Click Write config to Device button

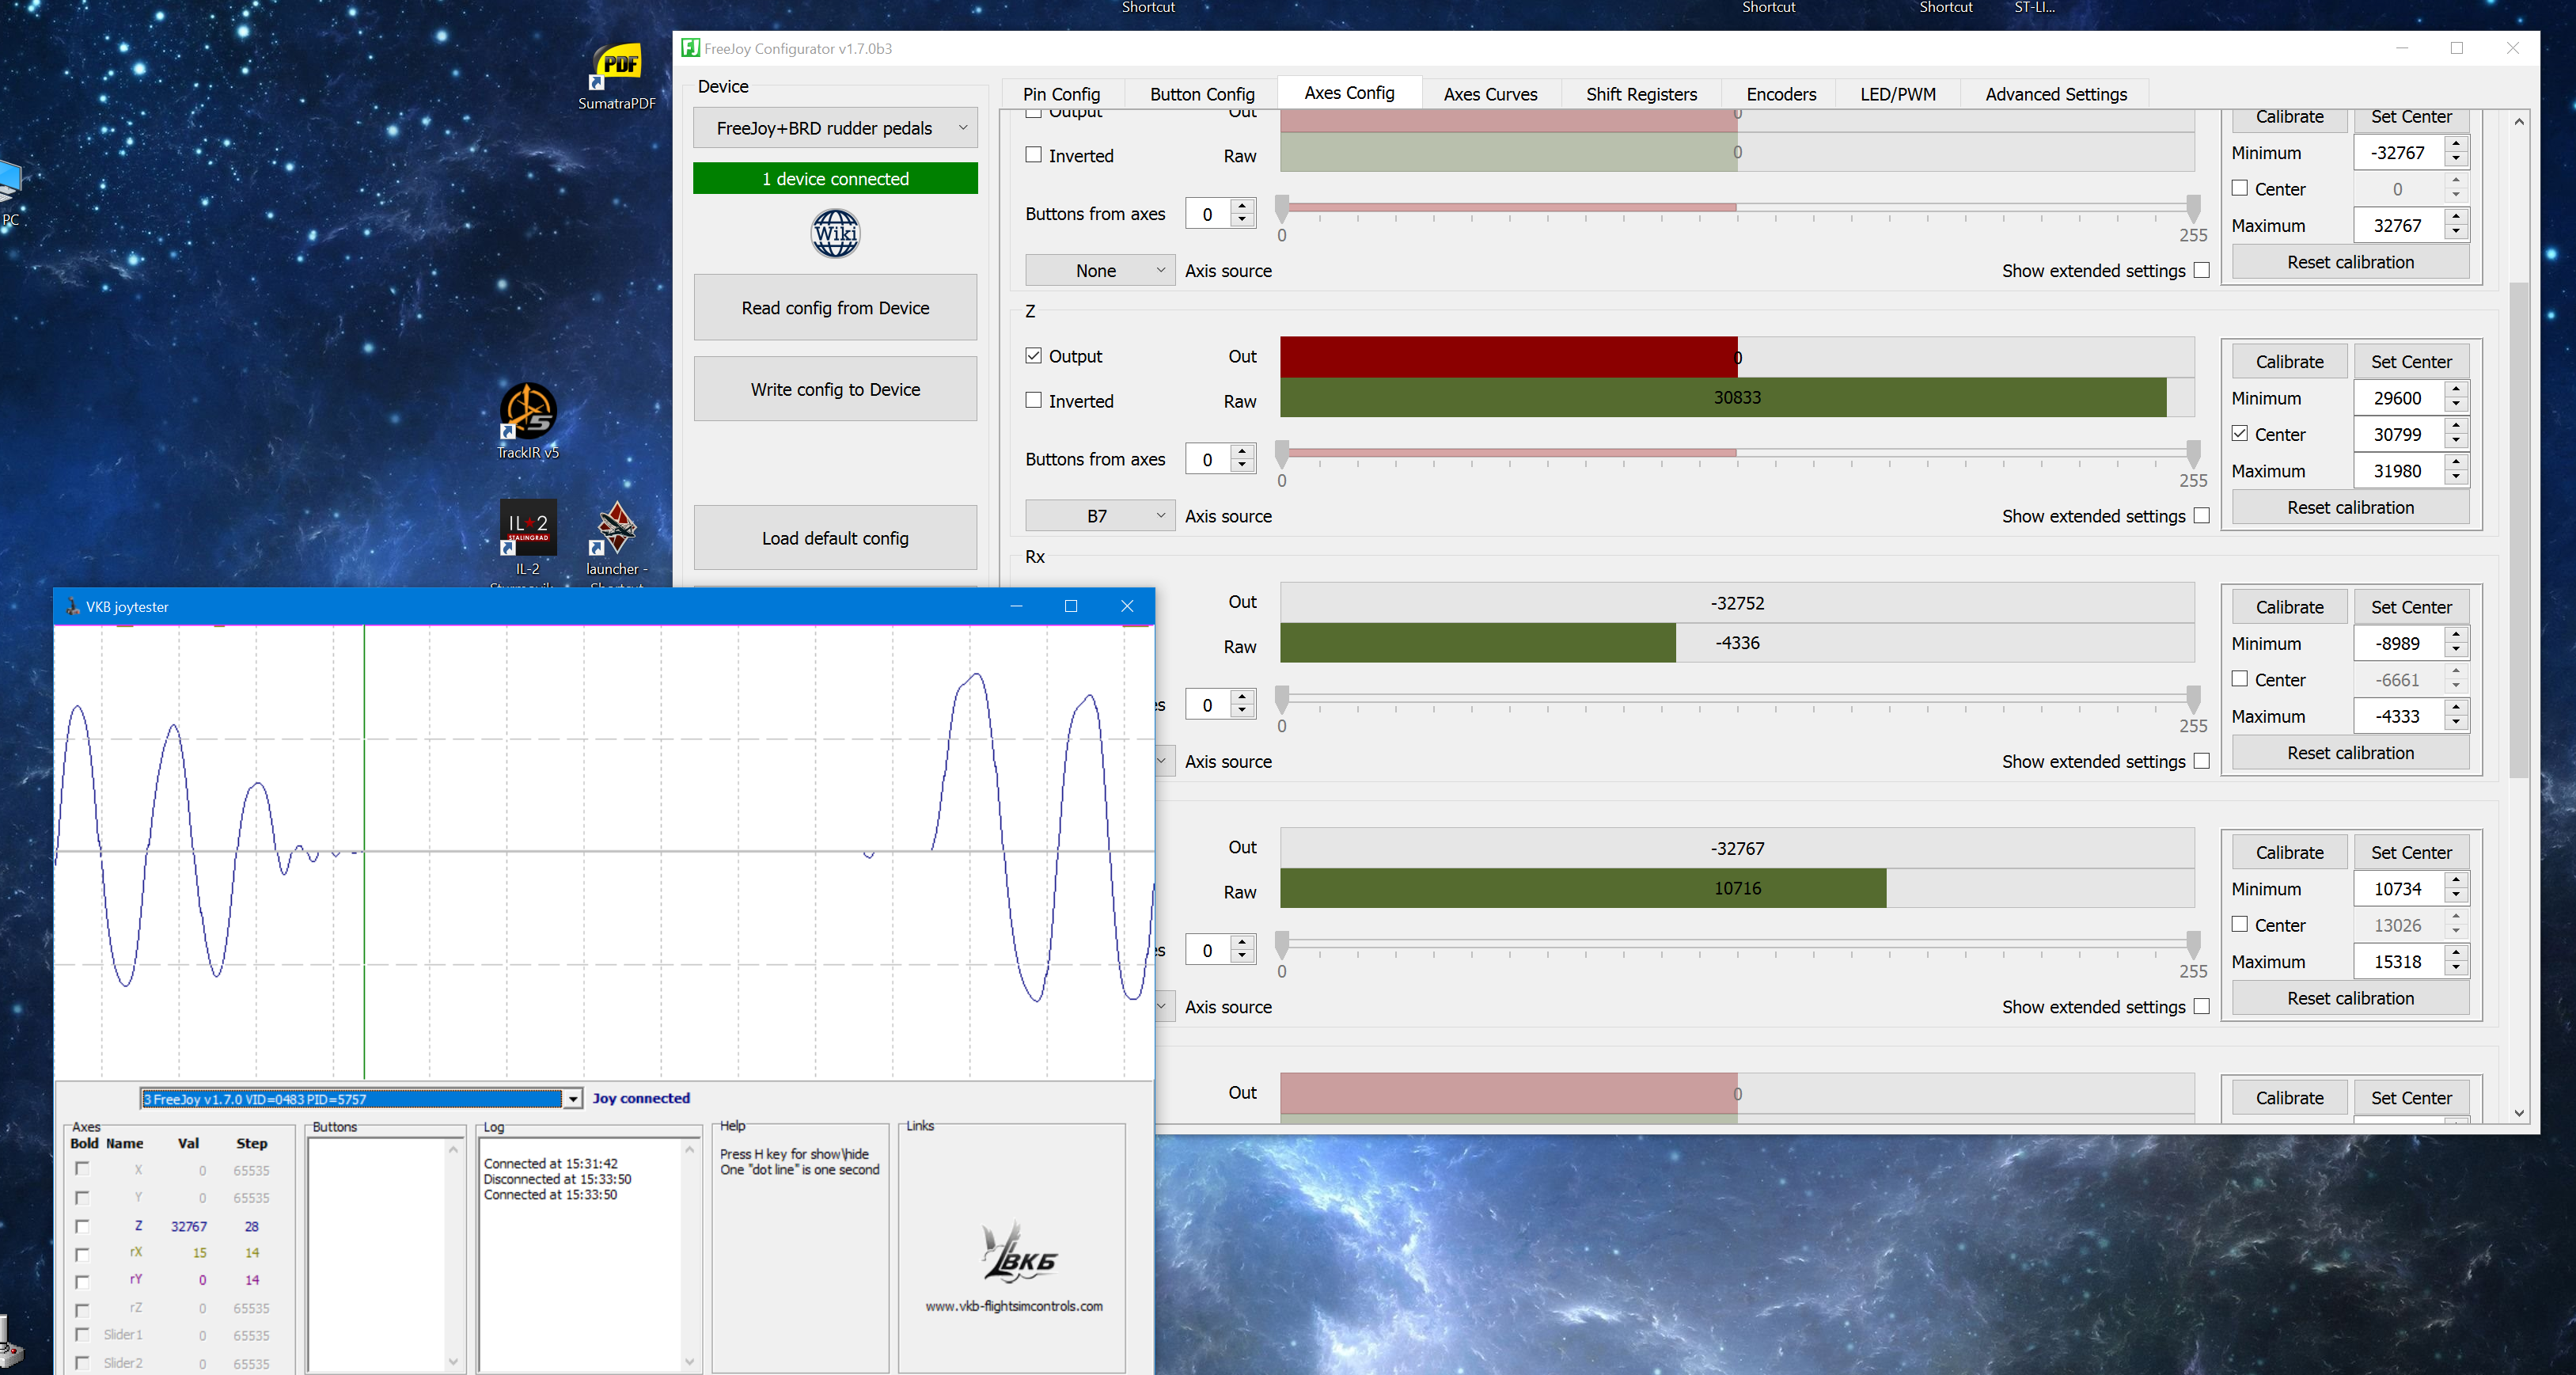835,389
